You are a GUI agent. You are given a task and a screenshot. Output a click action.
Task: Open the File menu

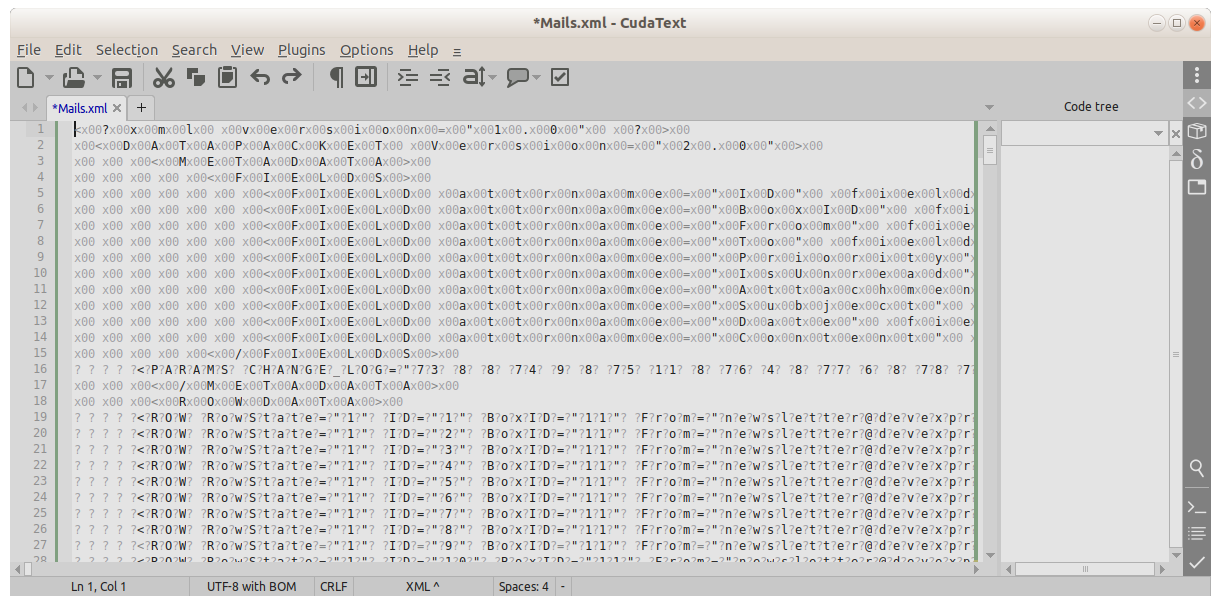click(x=29, y=50)
